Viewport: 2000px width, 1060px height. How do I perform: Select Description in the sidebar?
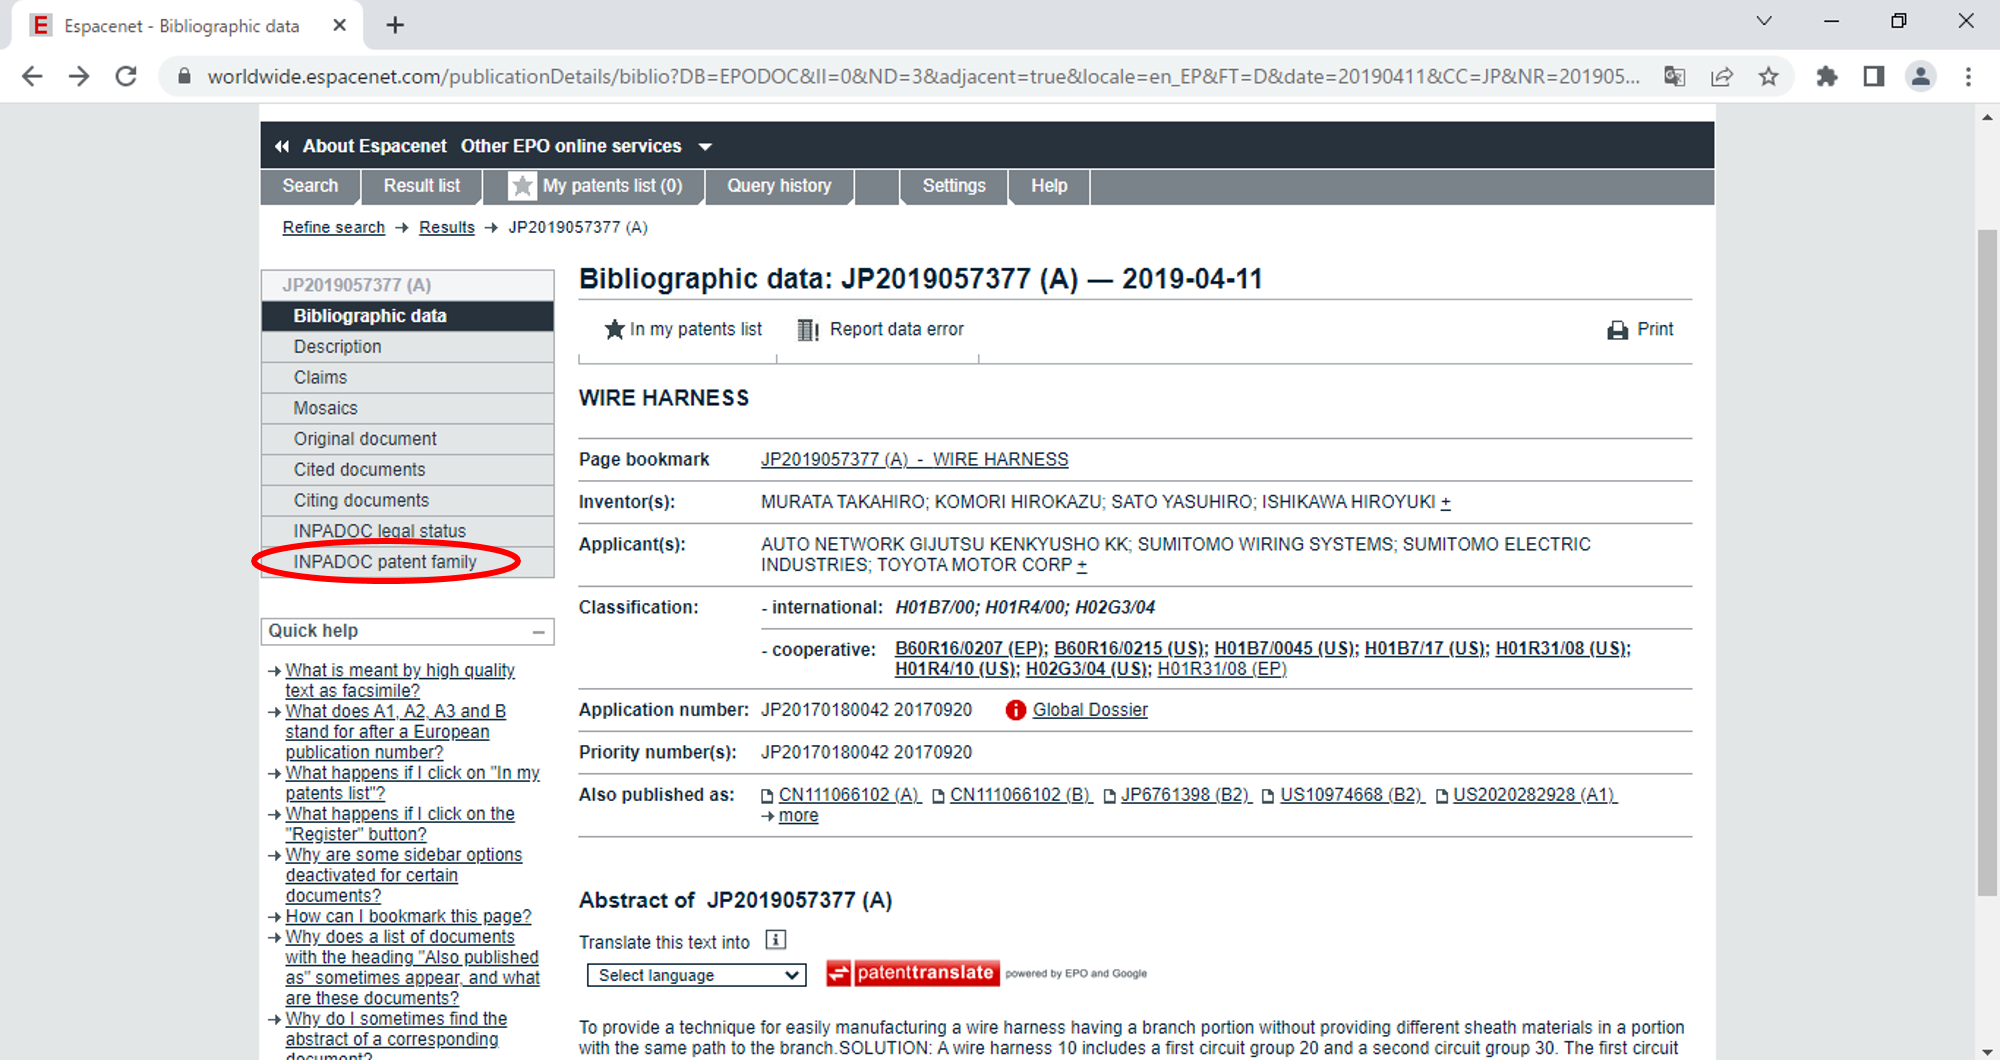pos(408,347)
